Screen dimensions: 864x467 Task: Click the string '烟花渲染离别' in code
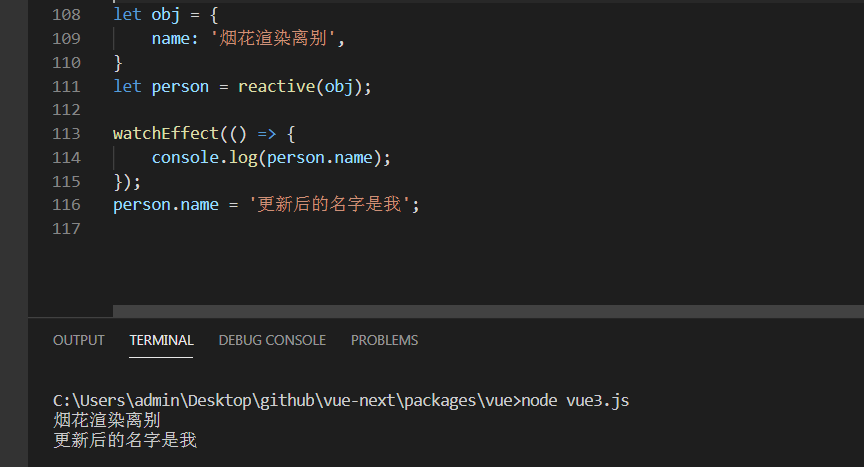click(x=278, y=39)
